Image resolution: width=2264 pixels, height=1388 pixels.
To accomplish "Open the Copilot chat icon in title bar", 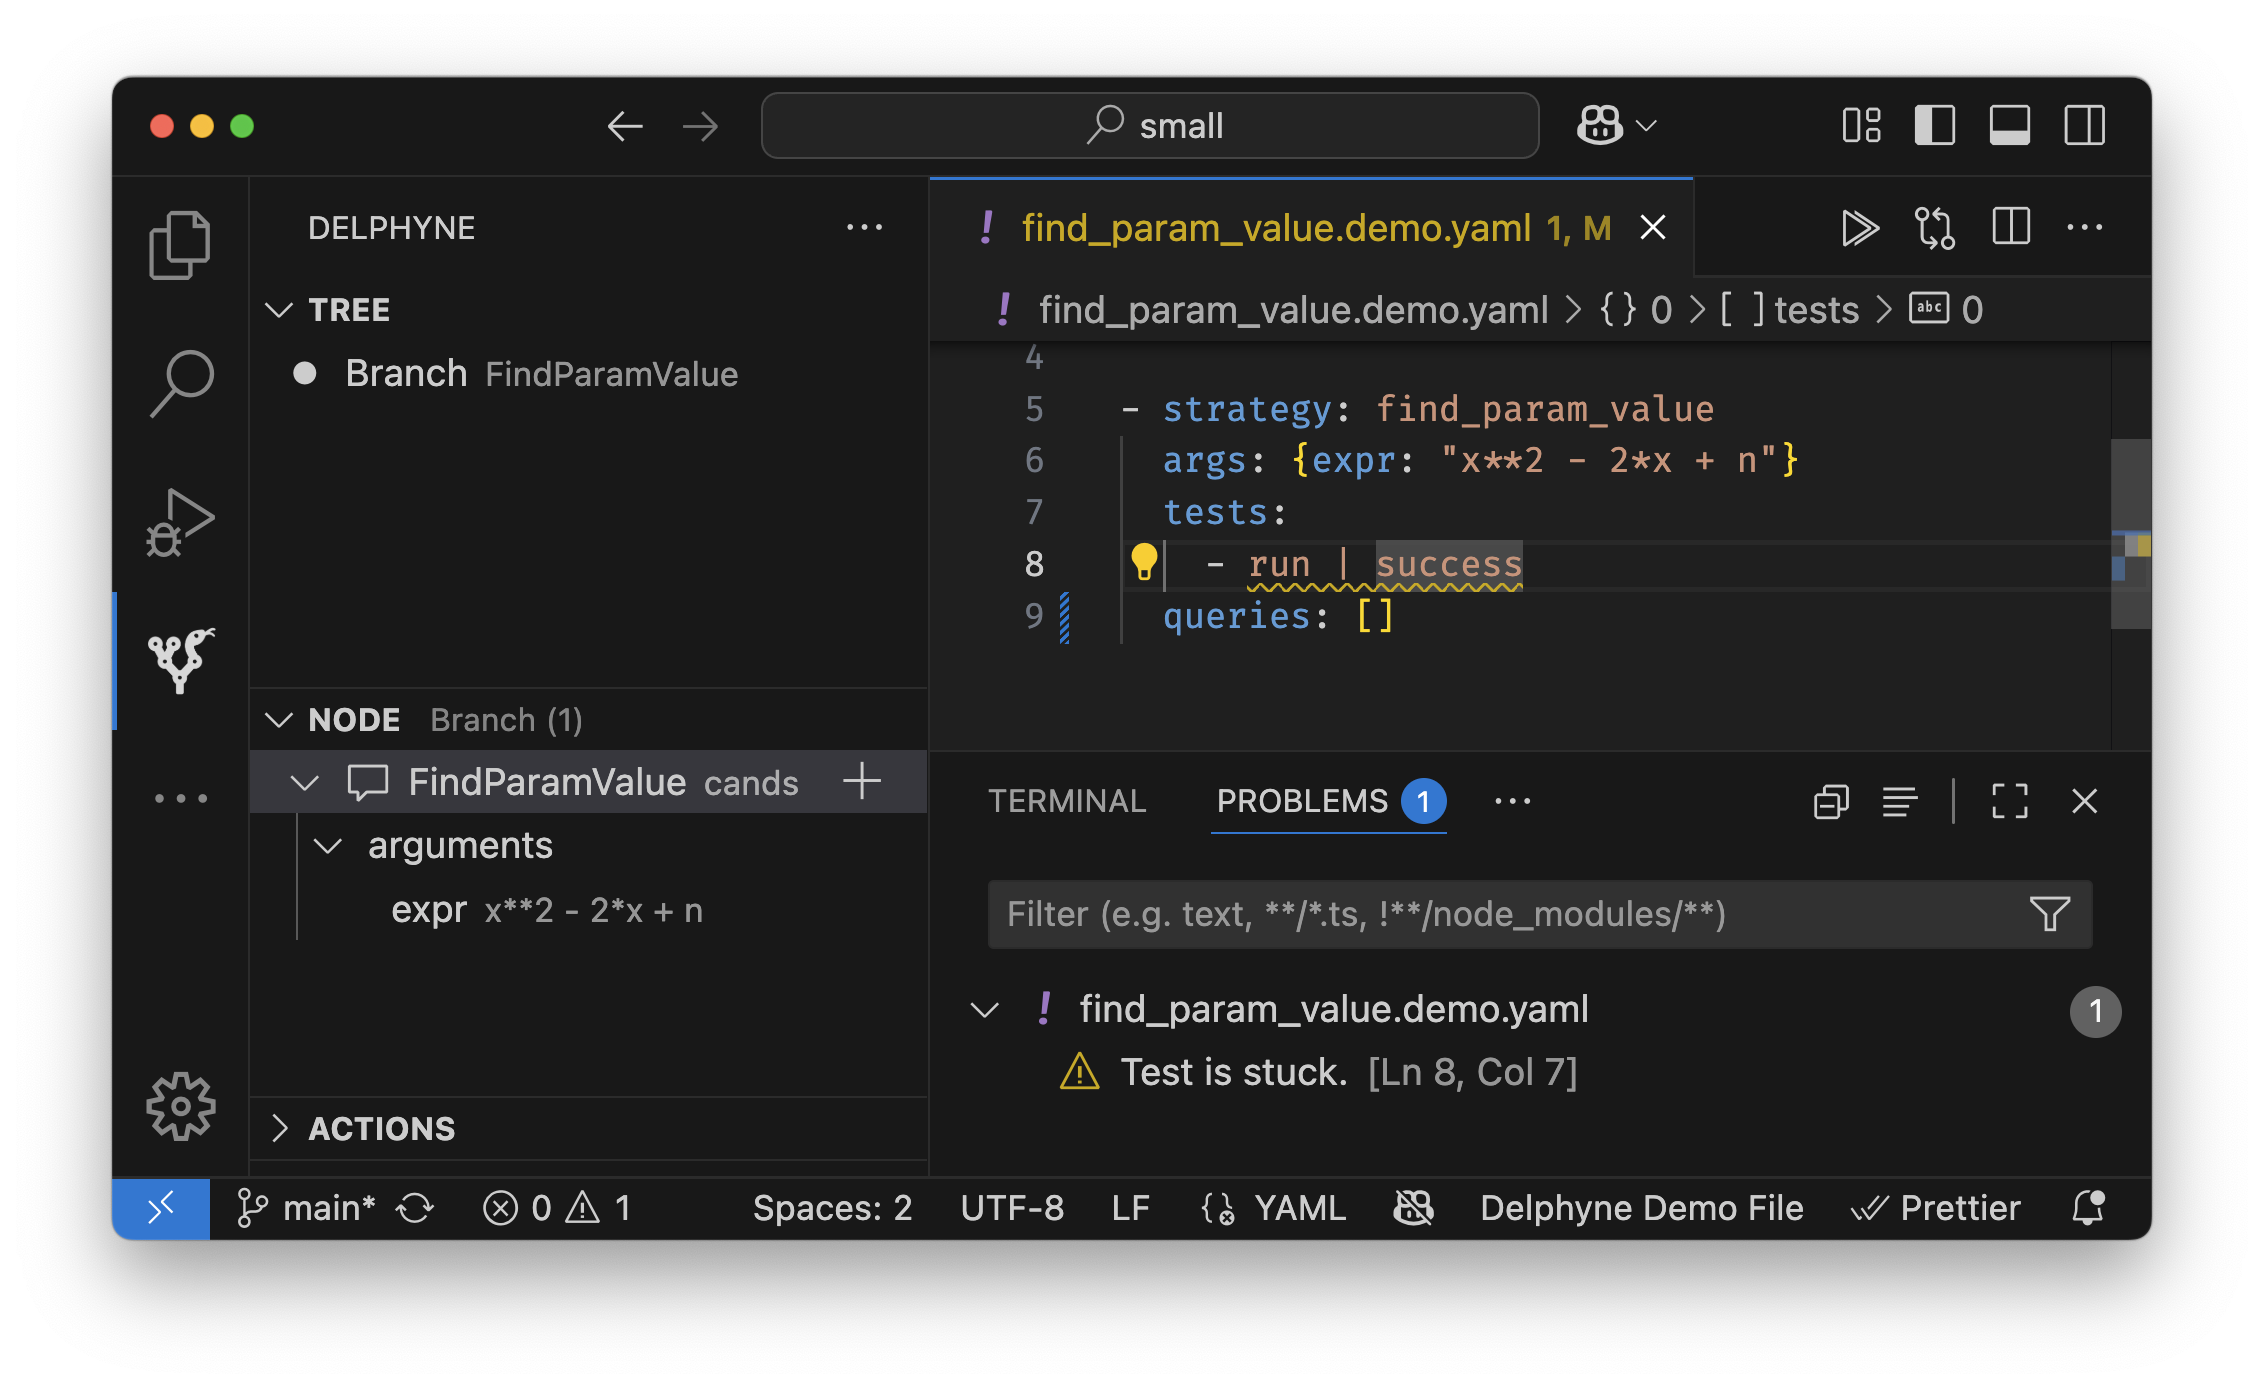I will click(x=1599, y=126).
